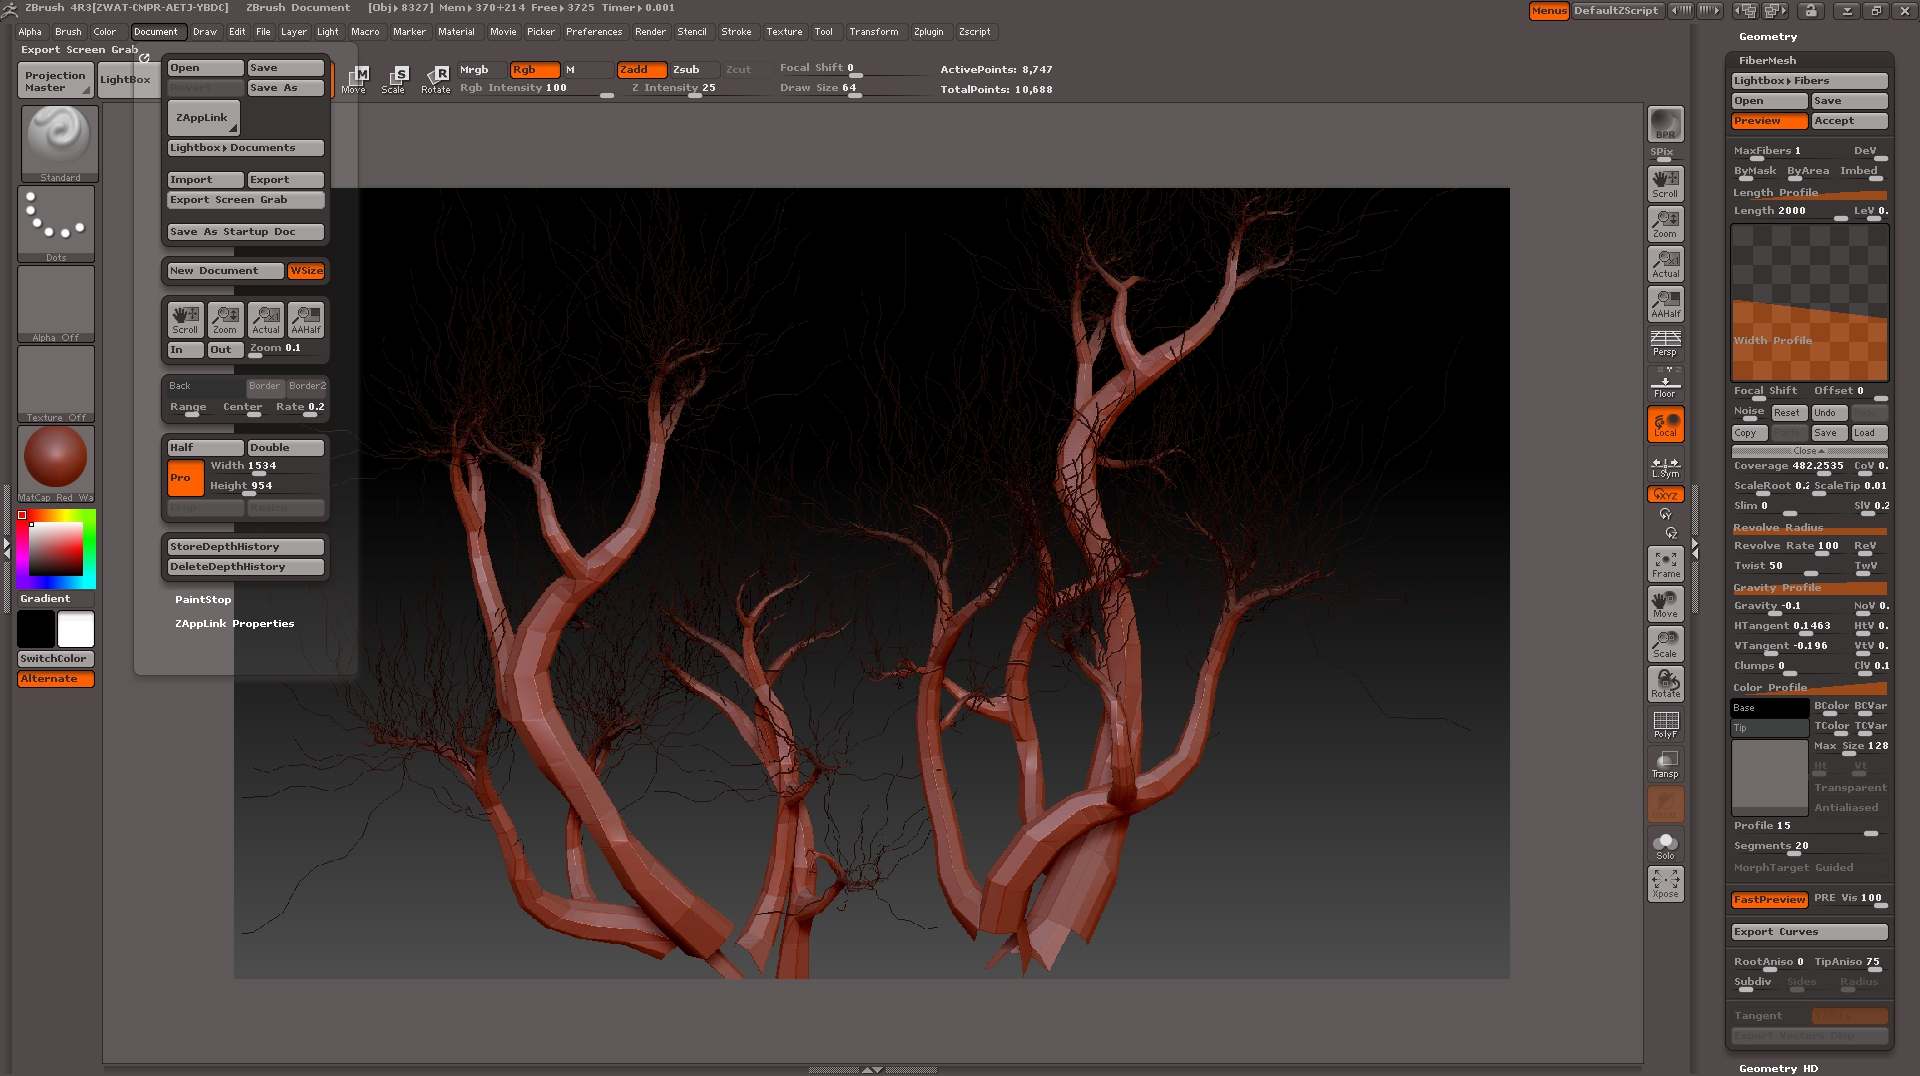1920x1076 pixels.
Task: Toggle the Persp perspective icon
Action: point(1664,343)
